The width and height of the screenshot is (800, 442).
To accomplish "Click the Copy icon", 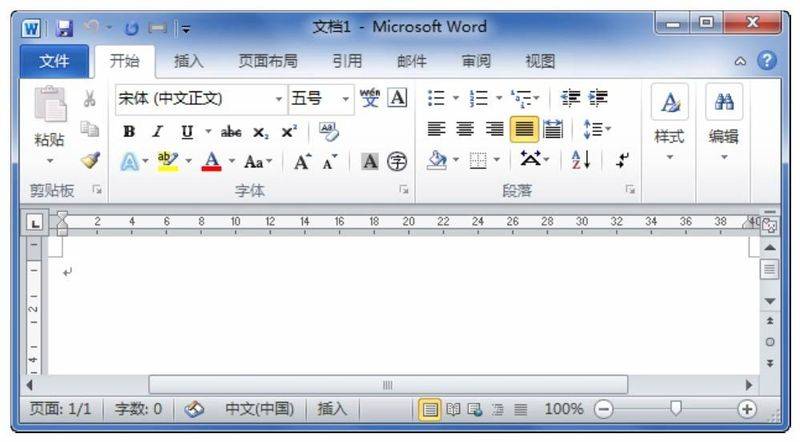I will [x=90, y=129].
